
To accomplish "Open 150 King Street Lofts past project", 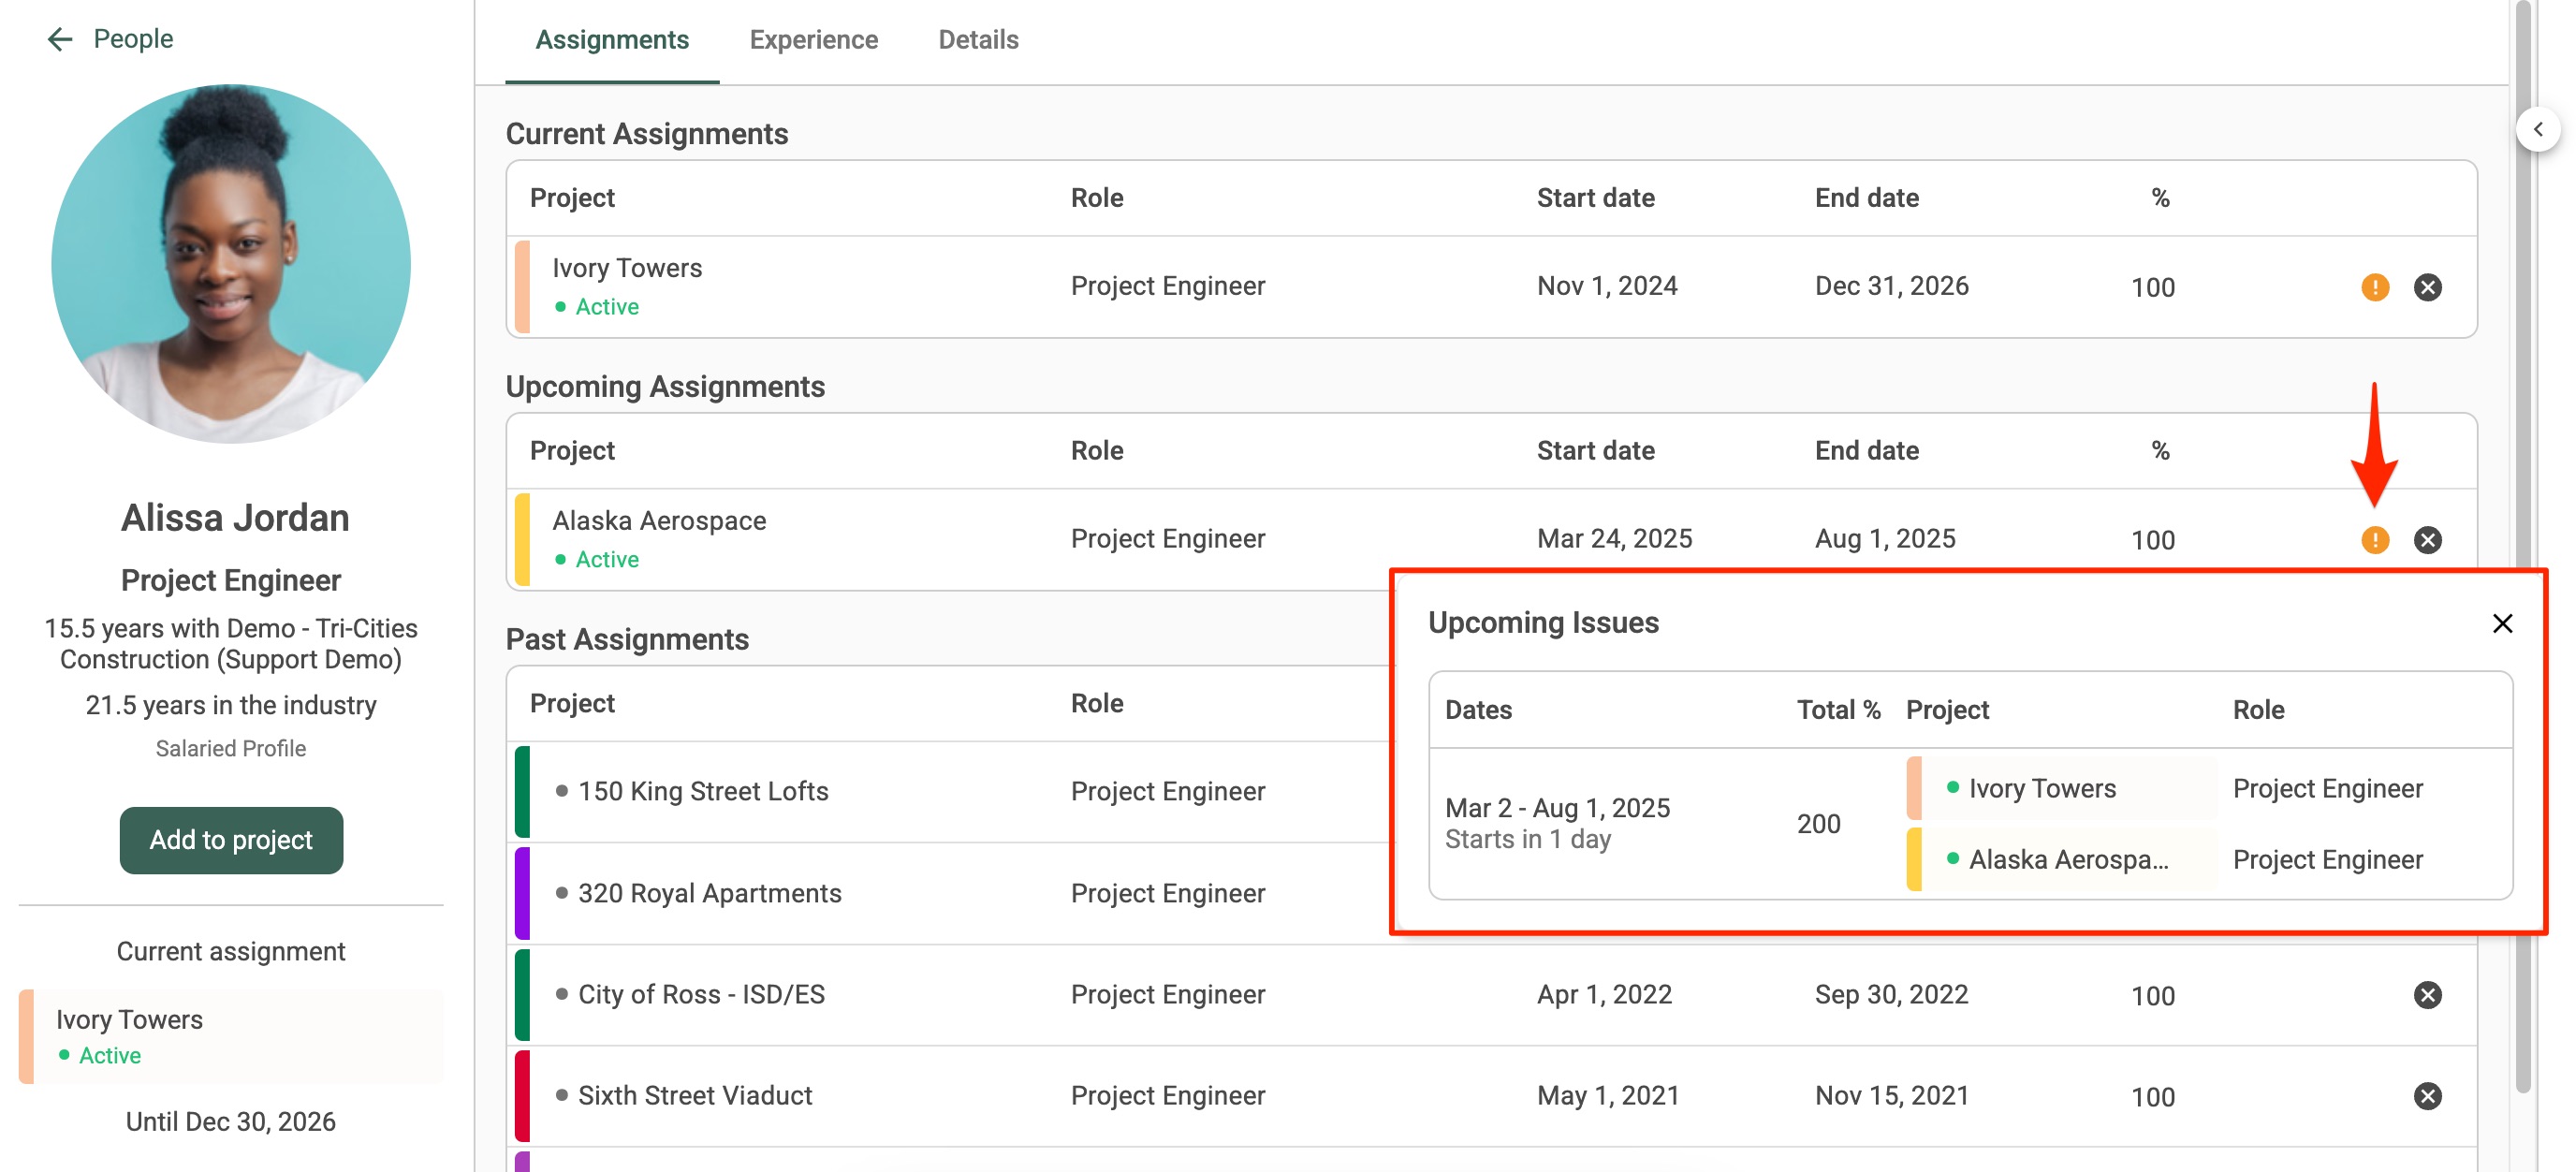I will (703, 791).
